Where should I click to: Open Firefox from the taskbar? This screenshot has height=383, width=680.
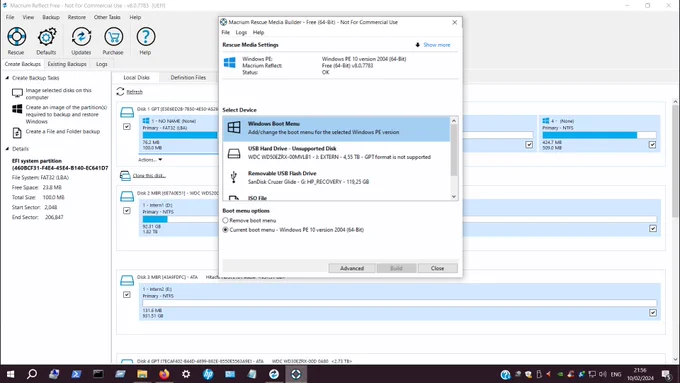pos(164,374)
